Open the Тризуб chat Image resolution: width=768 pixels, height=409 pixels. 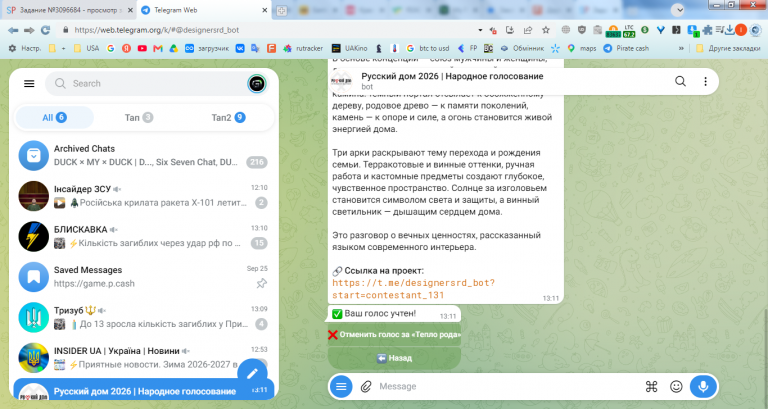tap(144, 317)
